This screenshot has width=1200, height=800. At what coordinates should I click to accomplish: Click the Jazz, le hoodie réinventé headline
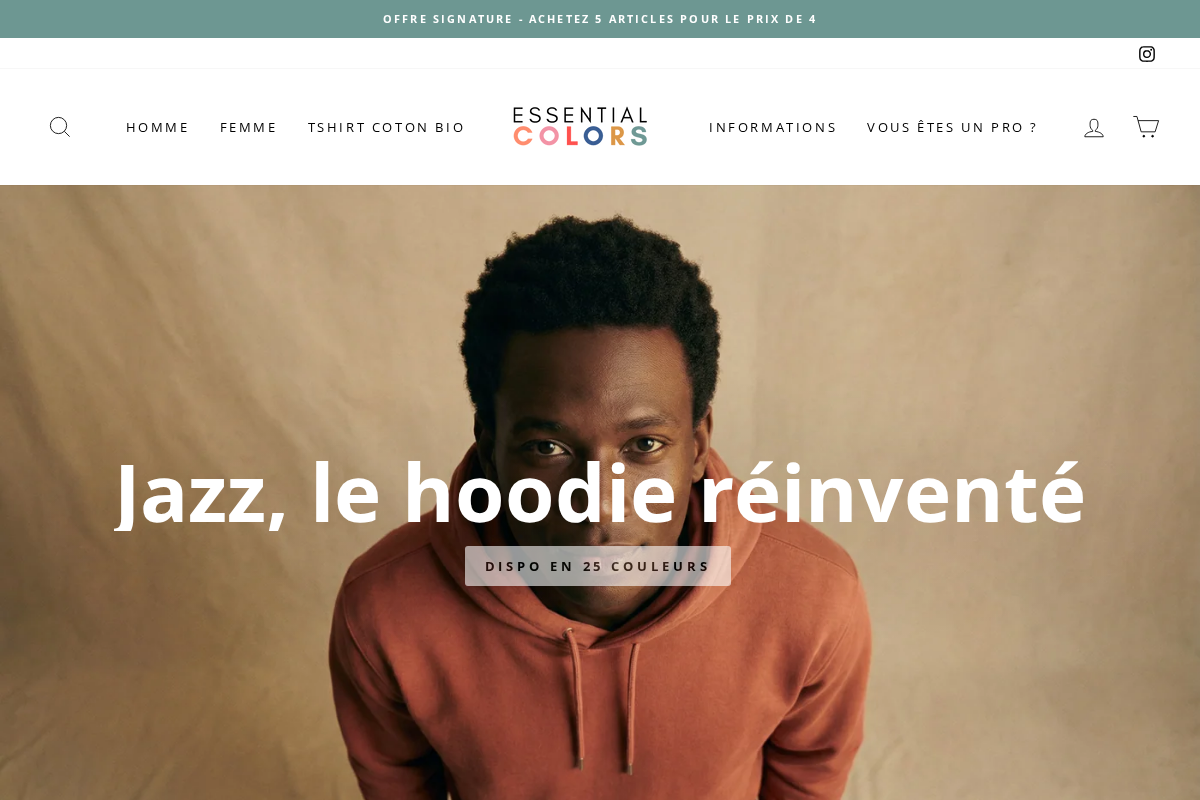coord(600,492)
